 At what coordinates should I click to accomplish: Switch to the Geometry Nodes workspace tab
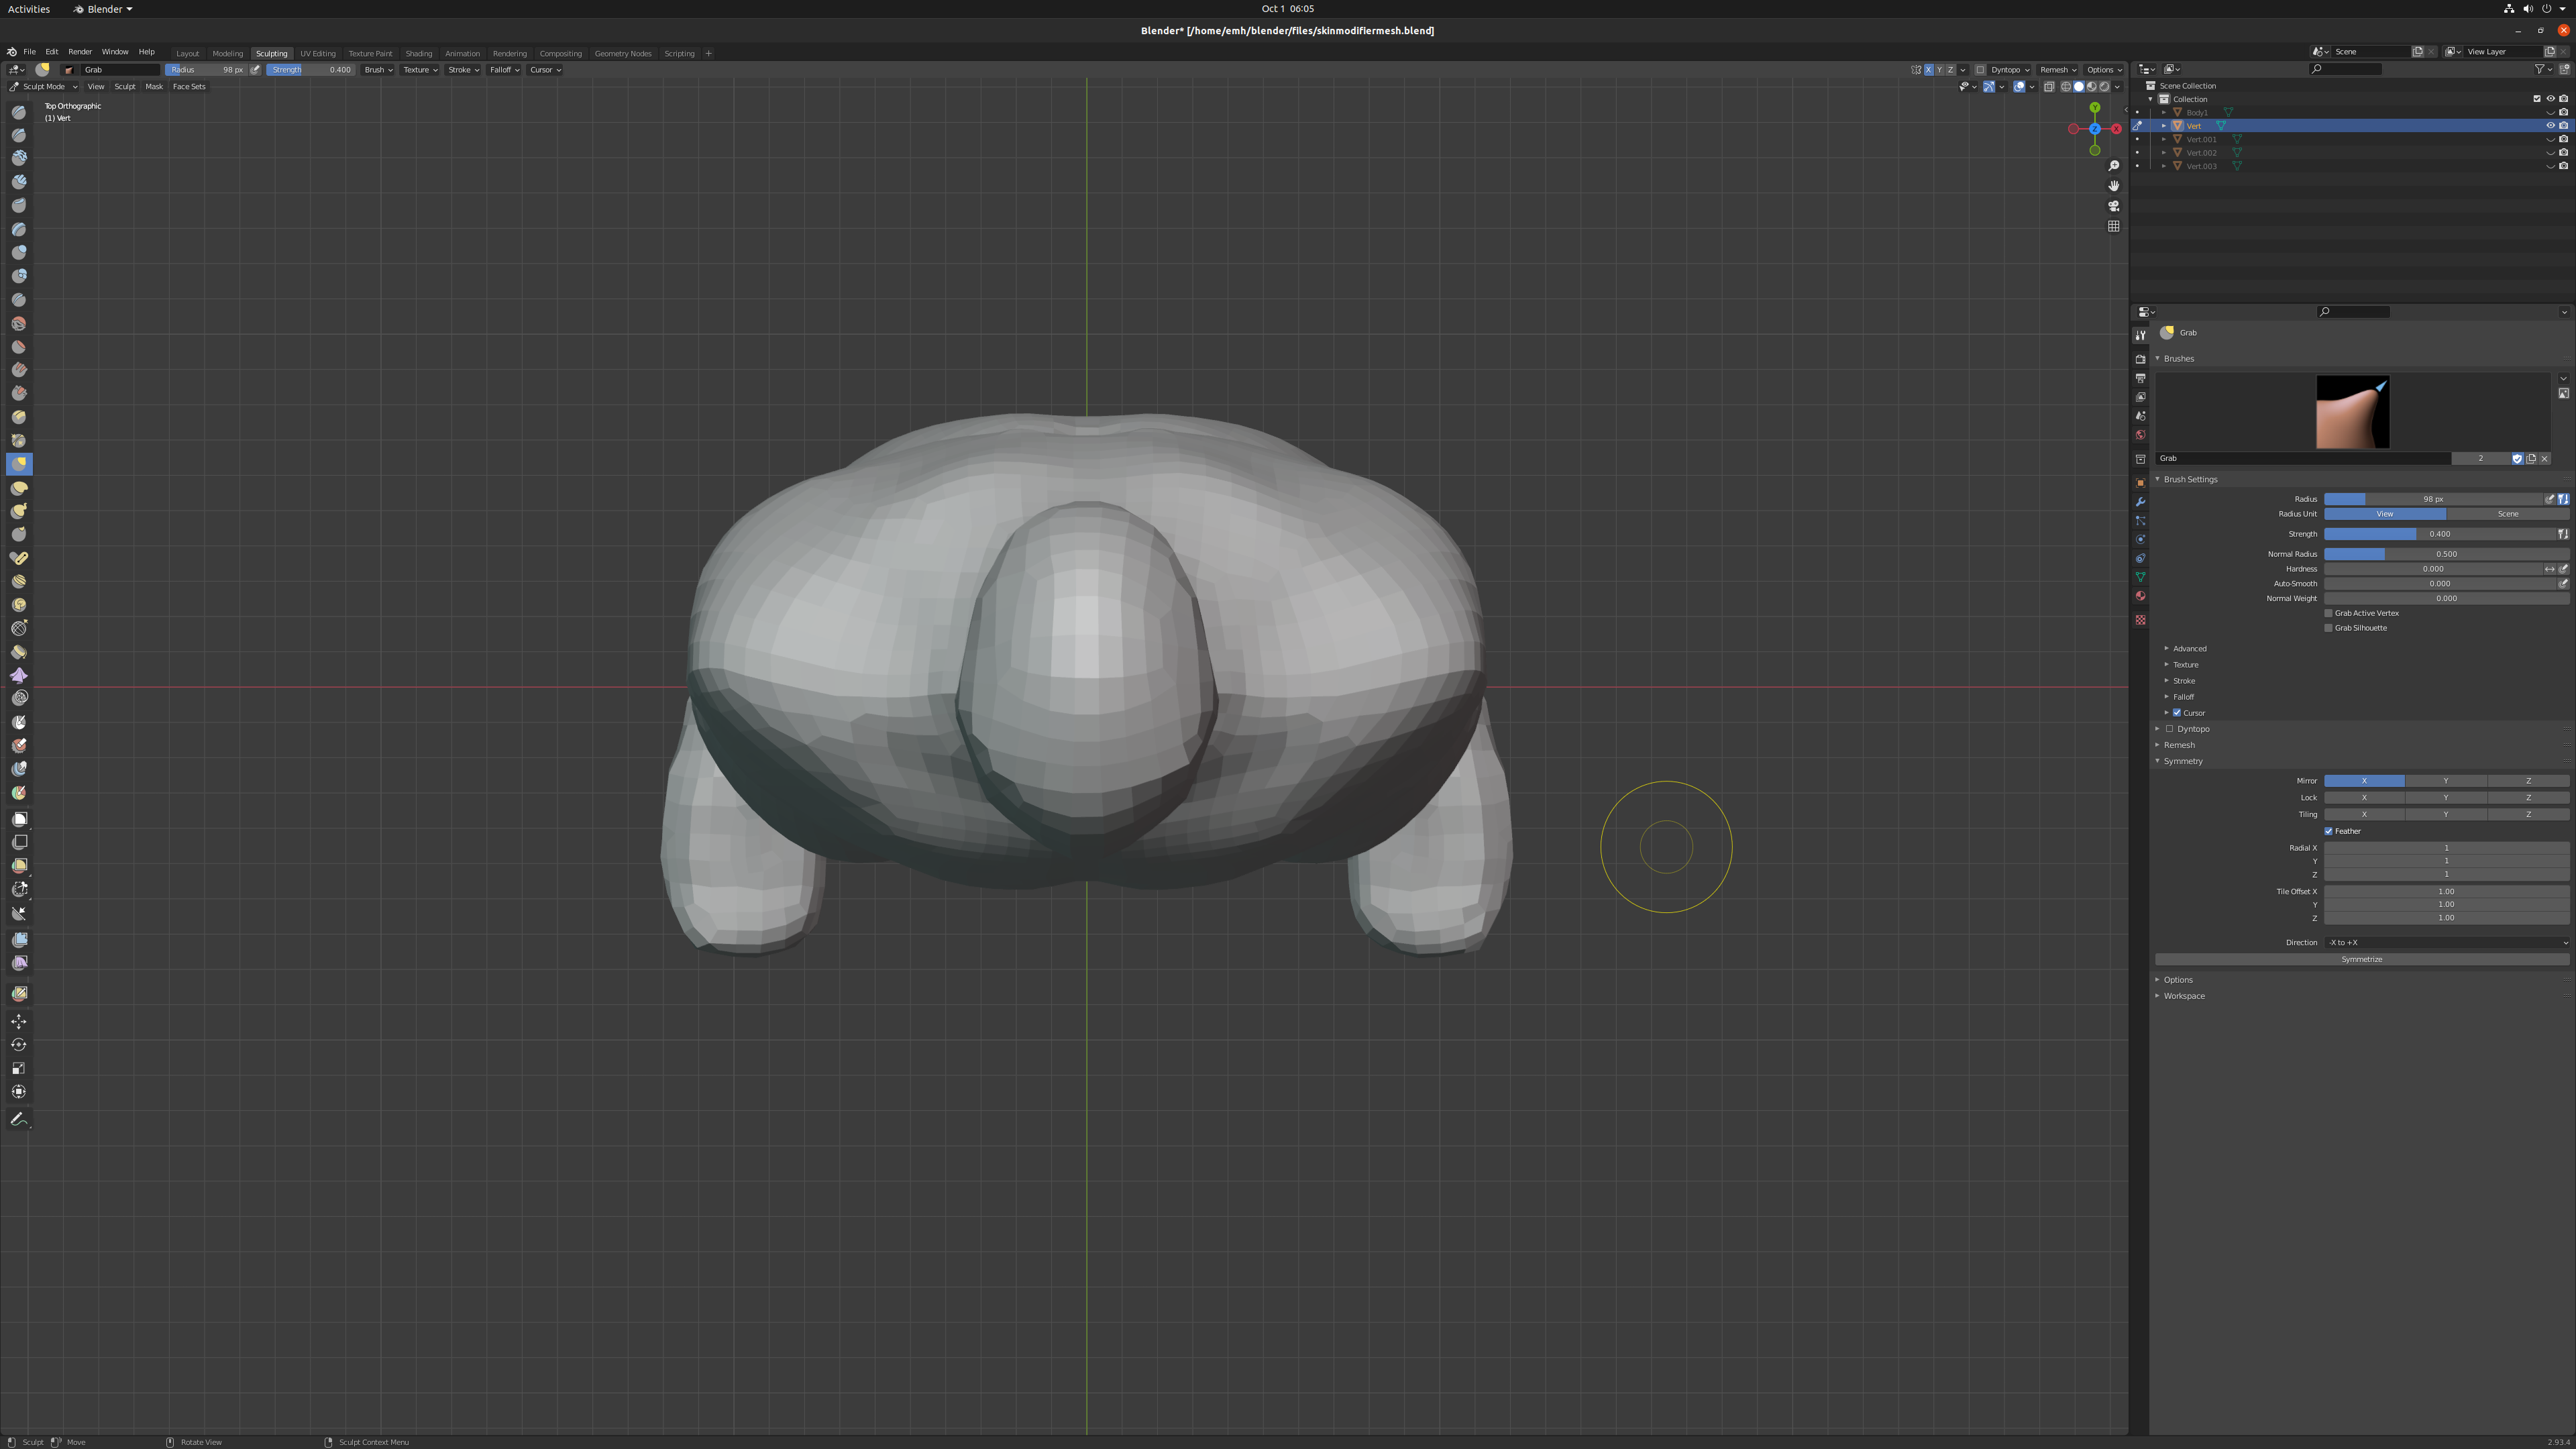(622, 53)
